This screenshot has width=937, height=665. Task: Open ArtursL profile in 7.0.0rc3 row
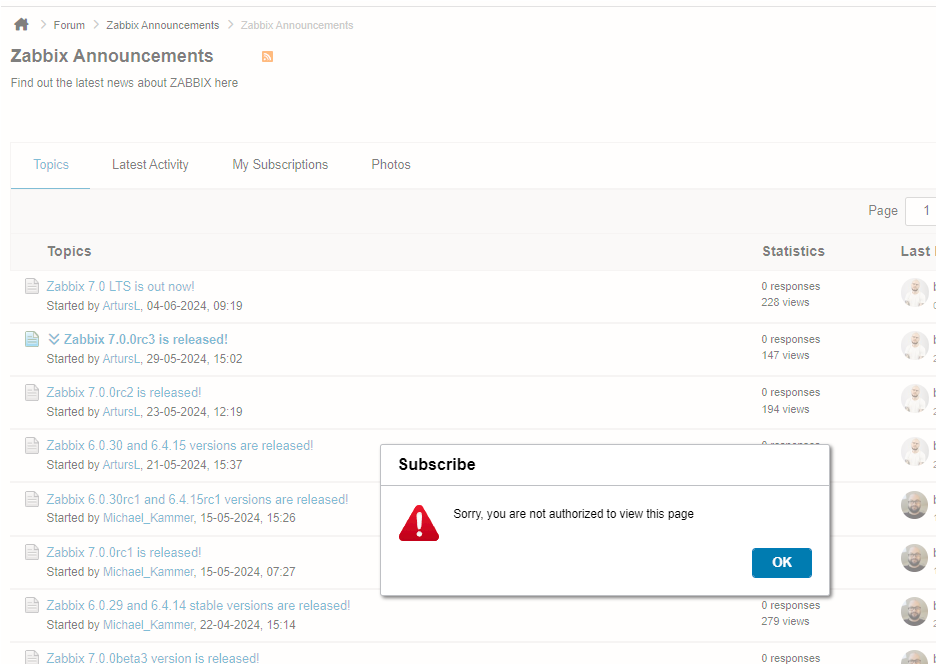tap(122, 359)
